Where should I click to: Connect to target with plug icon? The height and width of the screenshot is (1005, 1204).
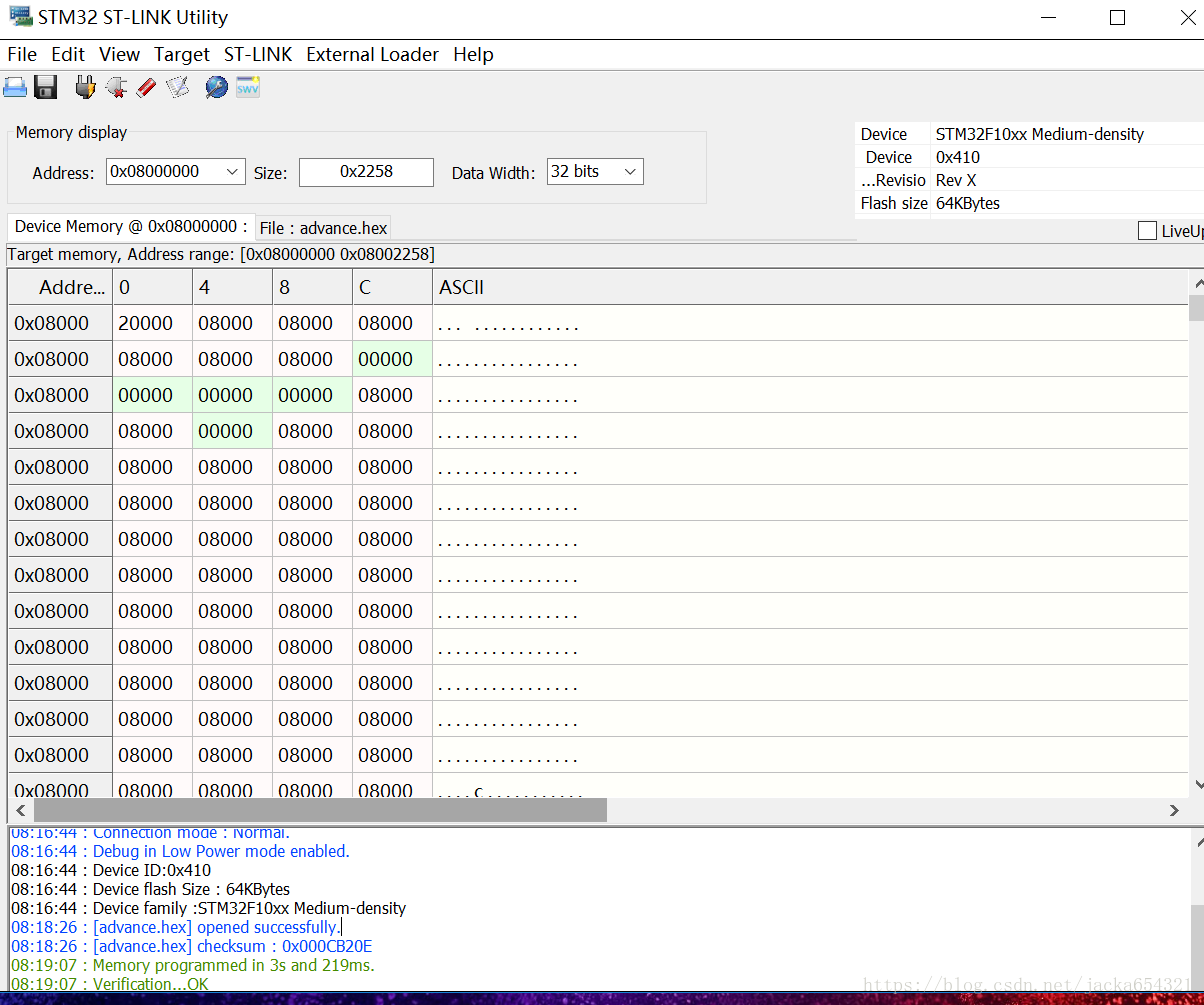click(x=85, y=88)
